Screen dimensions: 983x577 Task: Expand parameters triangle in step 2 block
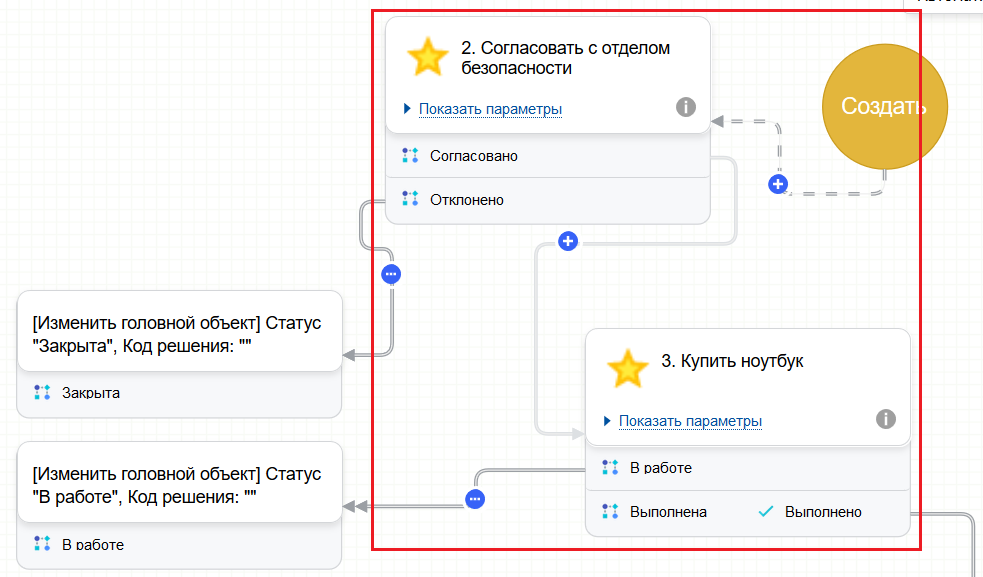click(407, 109)
